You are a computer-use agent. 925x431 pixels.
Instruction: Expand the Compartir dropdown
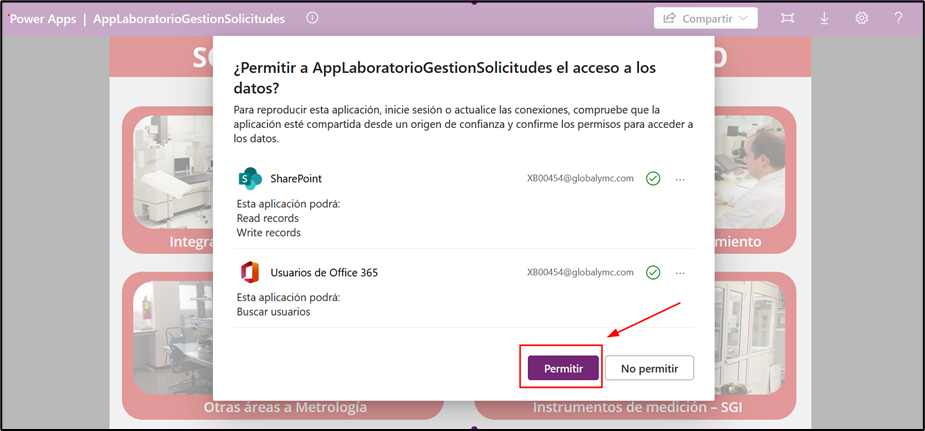click(705, 18)
